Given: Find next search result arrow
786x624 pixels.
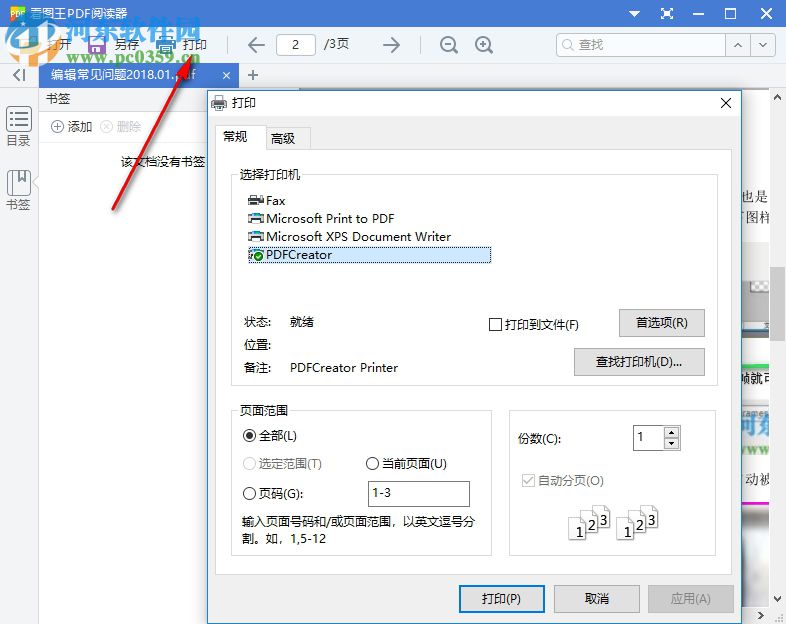Looking at the screenshot, I should (763, 45).
